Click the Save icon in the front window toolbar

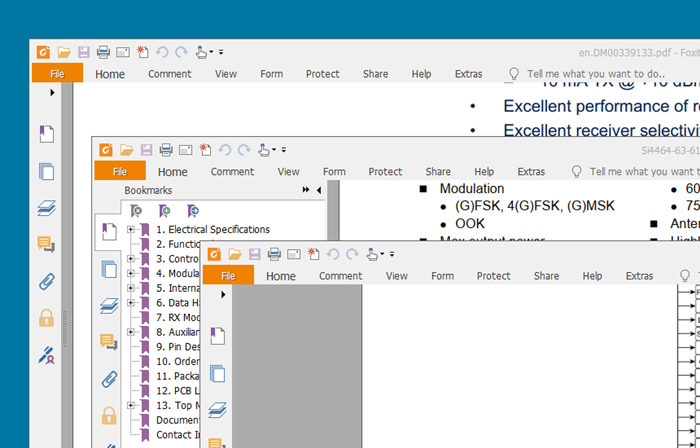pos(254,254)
